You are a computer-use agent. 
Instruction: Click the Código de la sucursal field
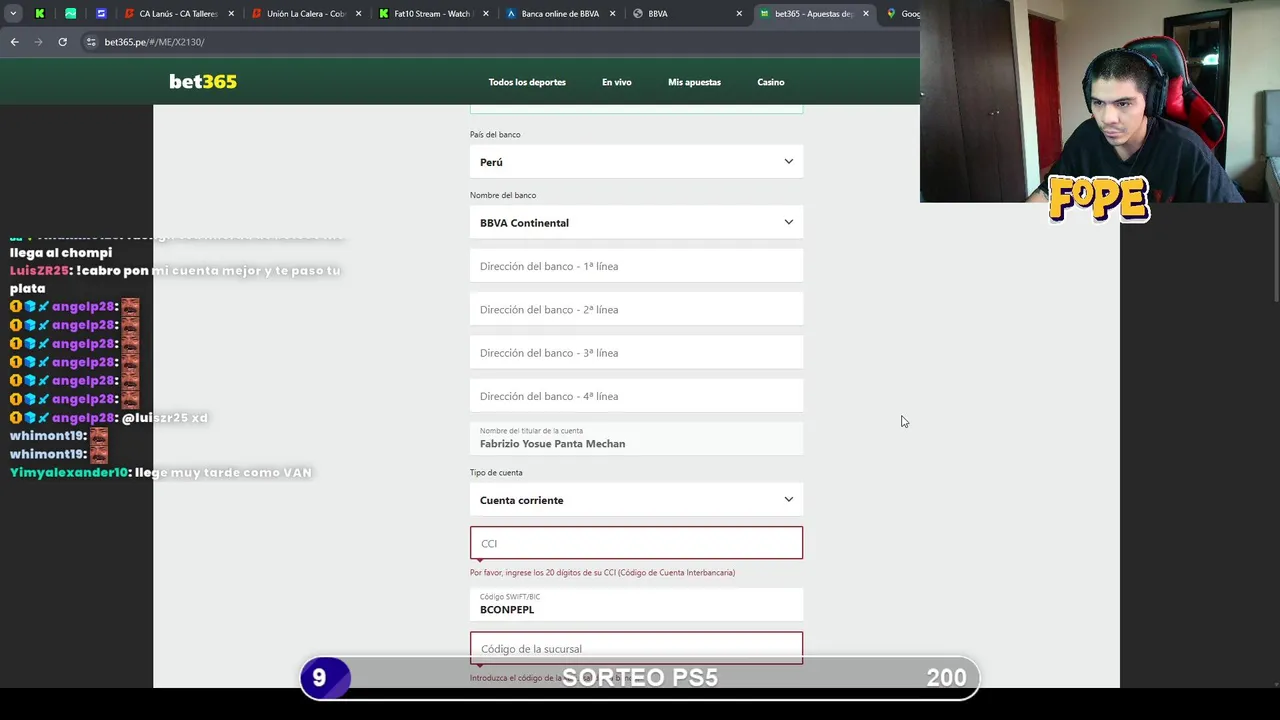click(x=636, y=648)
